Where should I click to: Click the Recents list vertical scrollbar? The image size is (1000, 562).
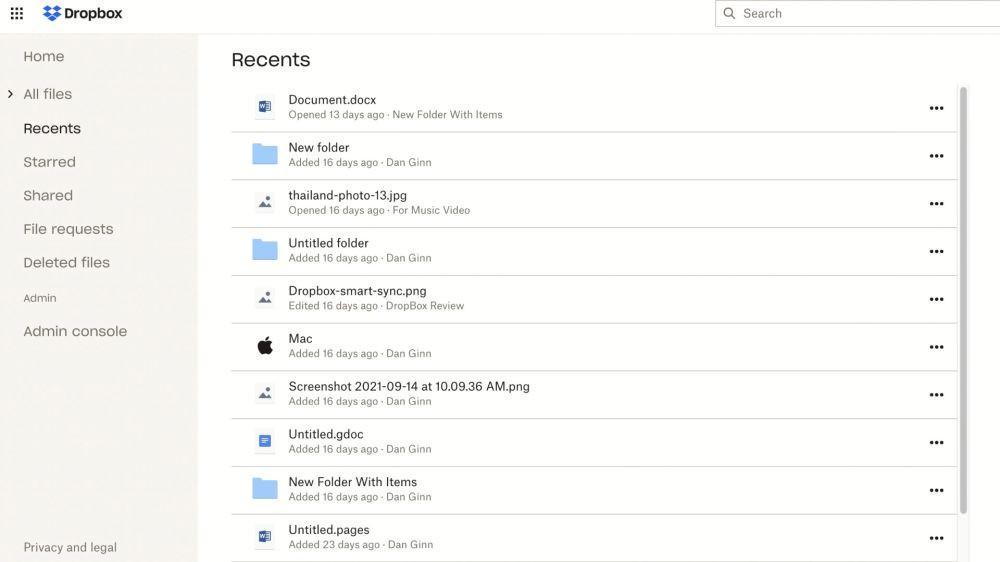point(963,300)
